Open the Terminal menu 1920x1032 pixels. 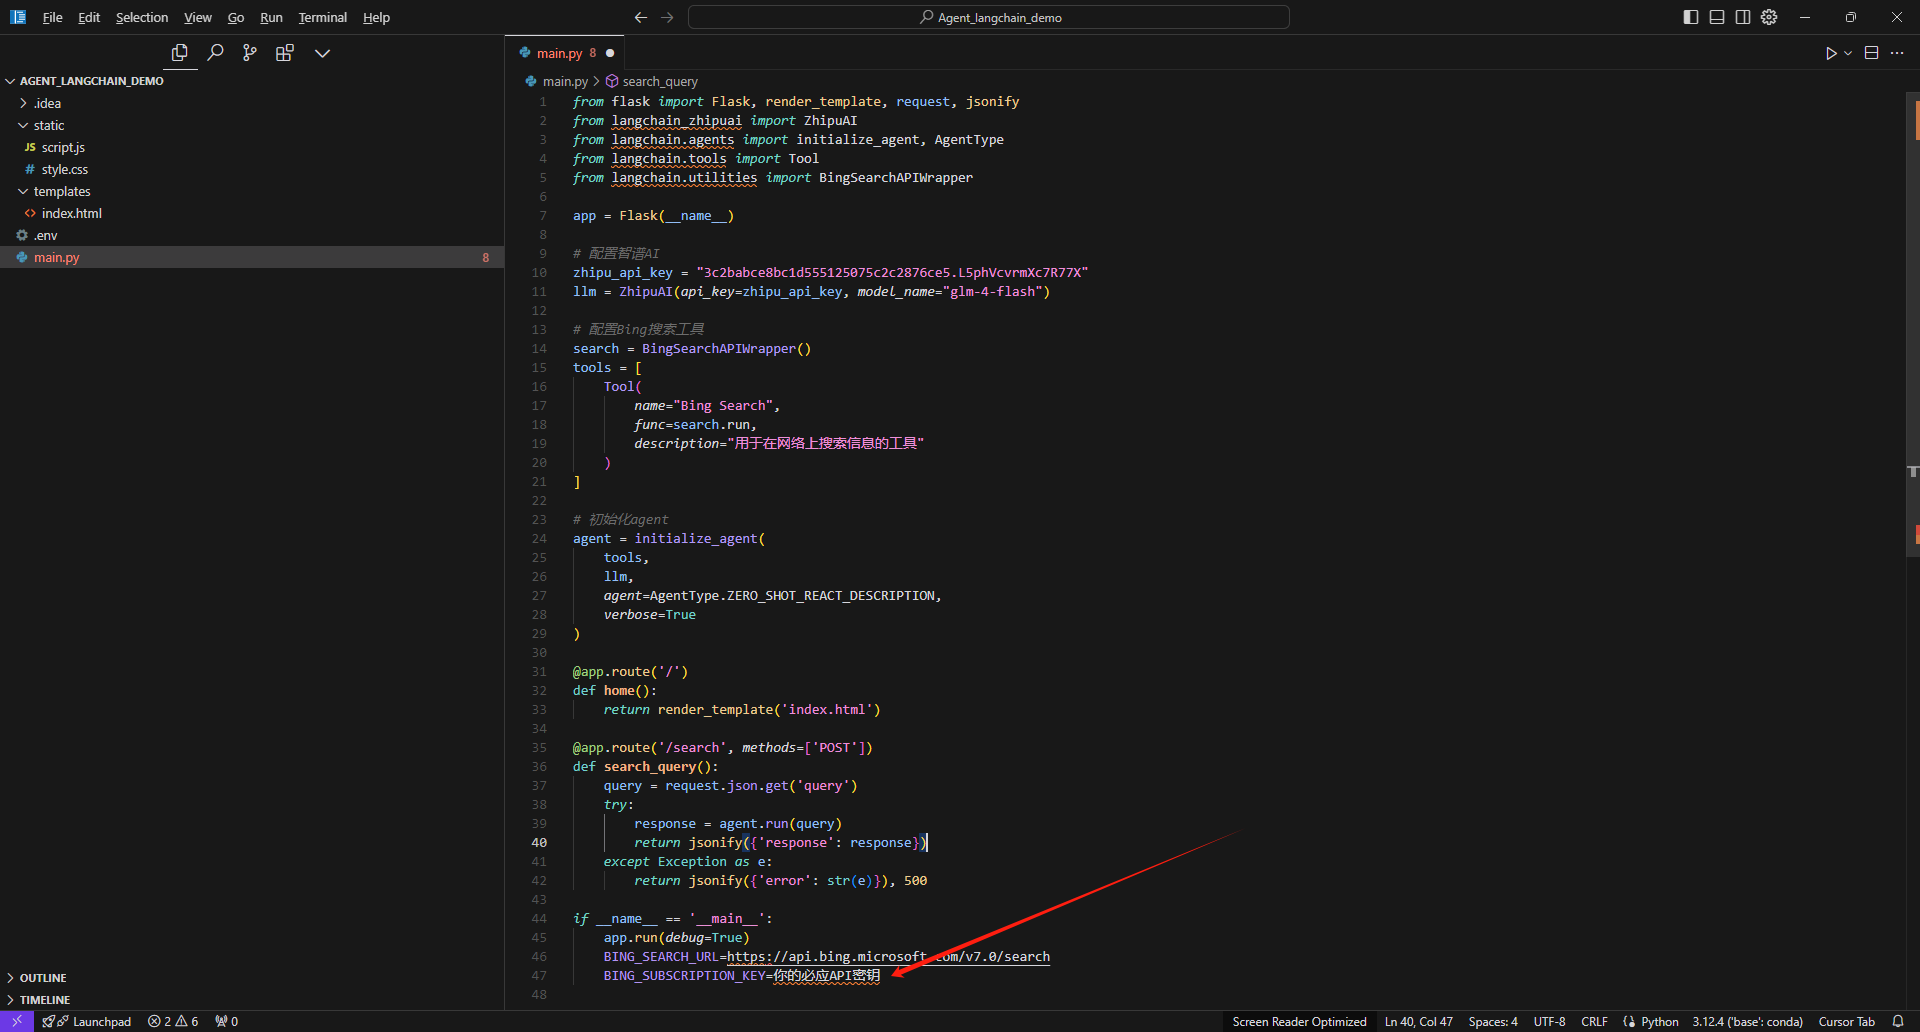tap(322, 17)
